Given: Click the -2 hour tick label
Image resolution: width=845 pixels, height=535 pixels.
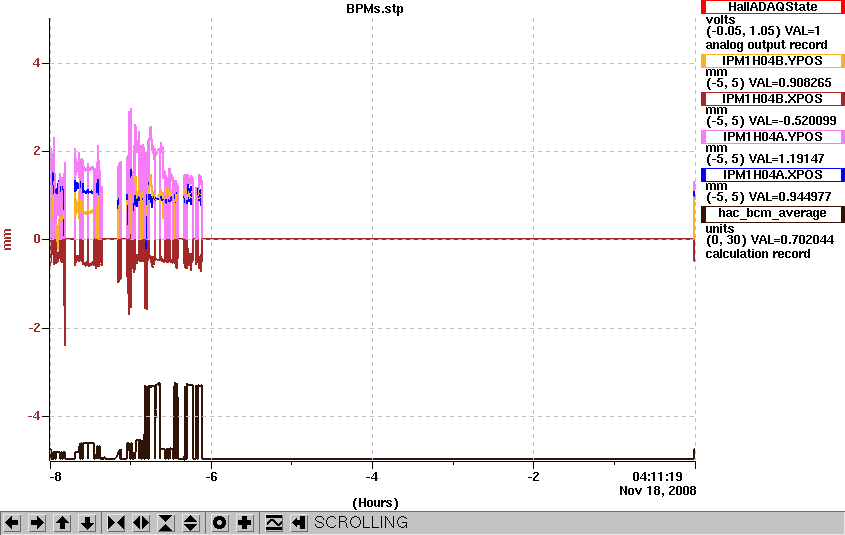Looking at the screenshot, I should pos(532,477).
